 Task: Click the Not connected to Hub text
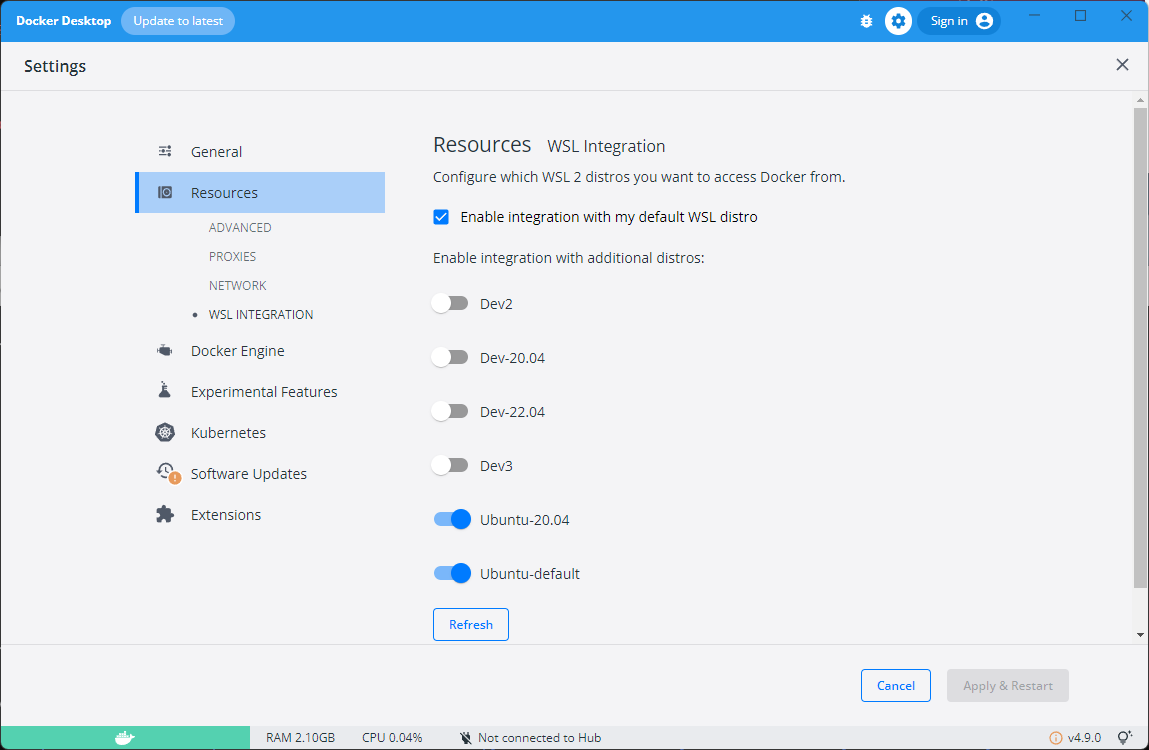pyautogui.click(x=539, y=738)
